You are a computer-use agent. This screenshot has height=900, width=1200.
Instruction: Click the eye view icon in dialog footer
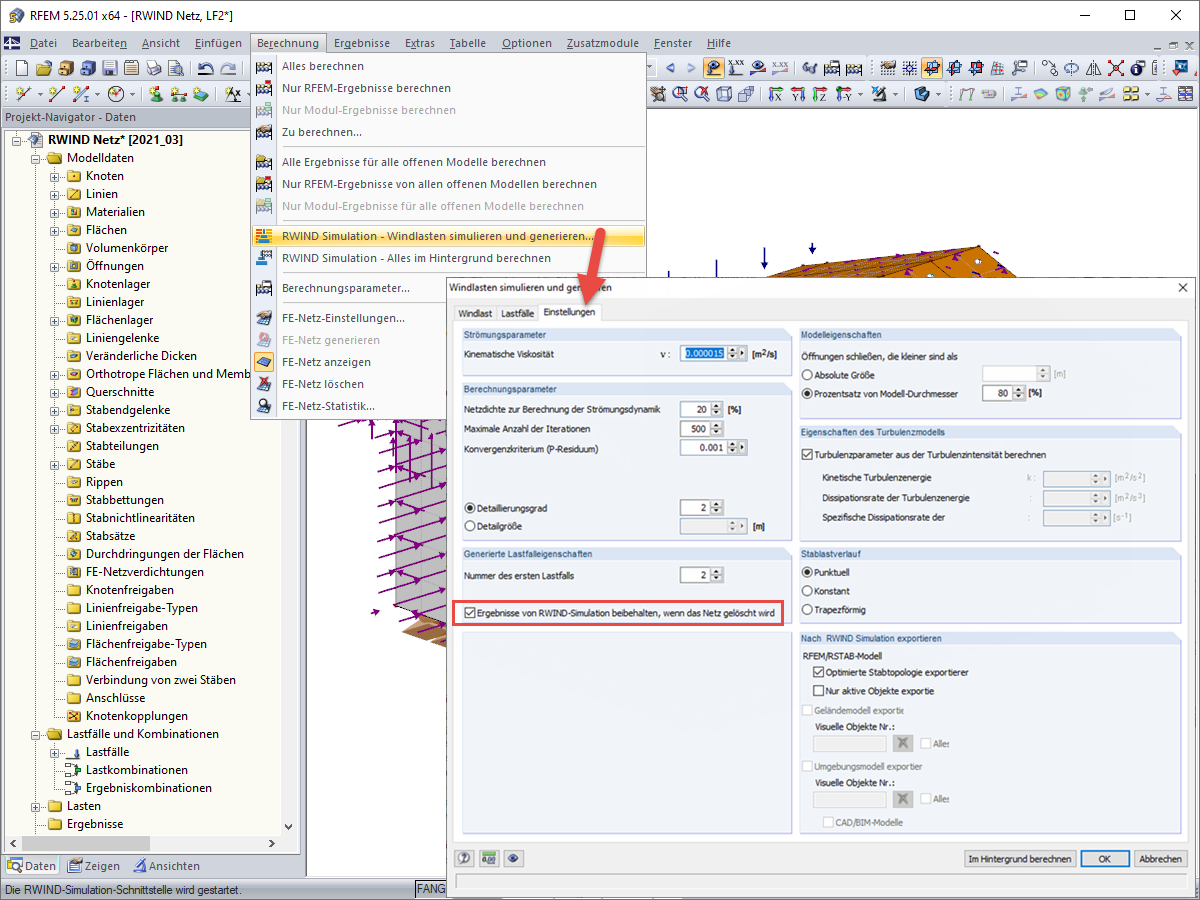coord(514,858)
